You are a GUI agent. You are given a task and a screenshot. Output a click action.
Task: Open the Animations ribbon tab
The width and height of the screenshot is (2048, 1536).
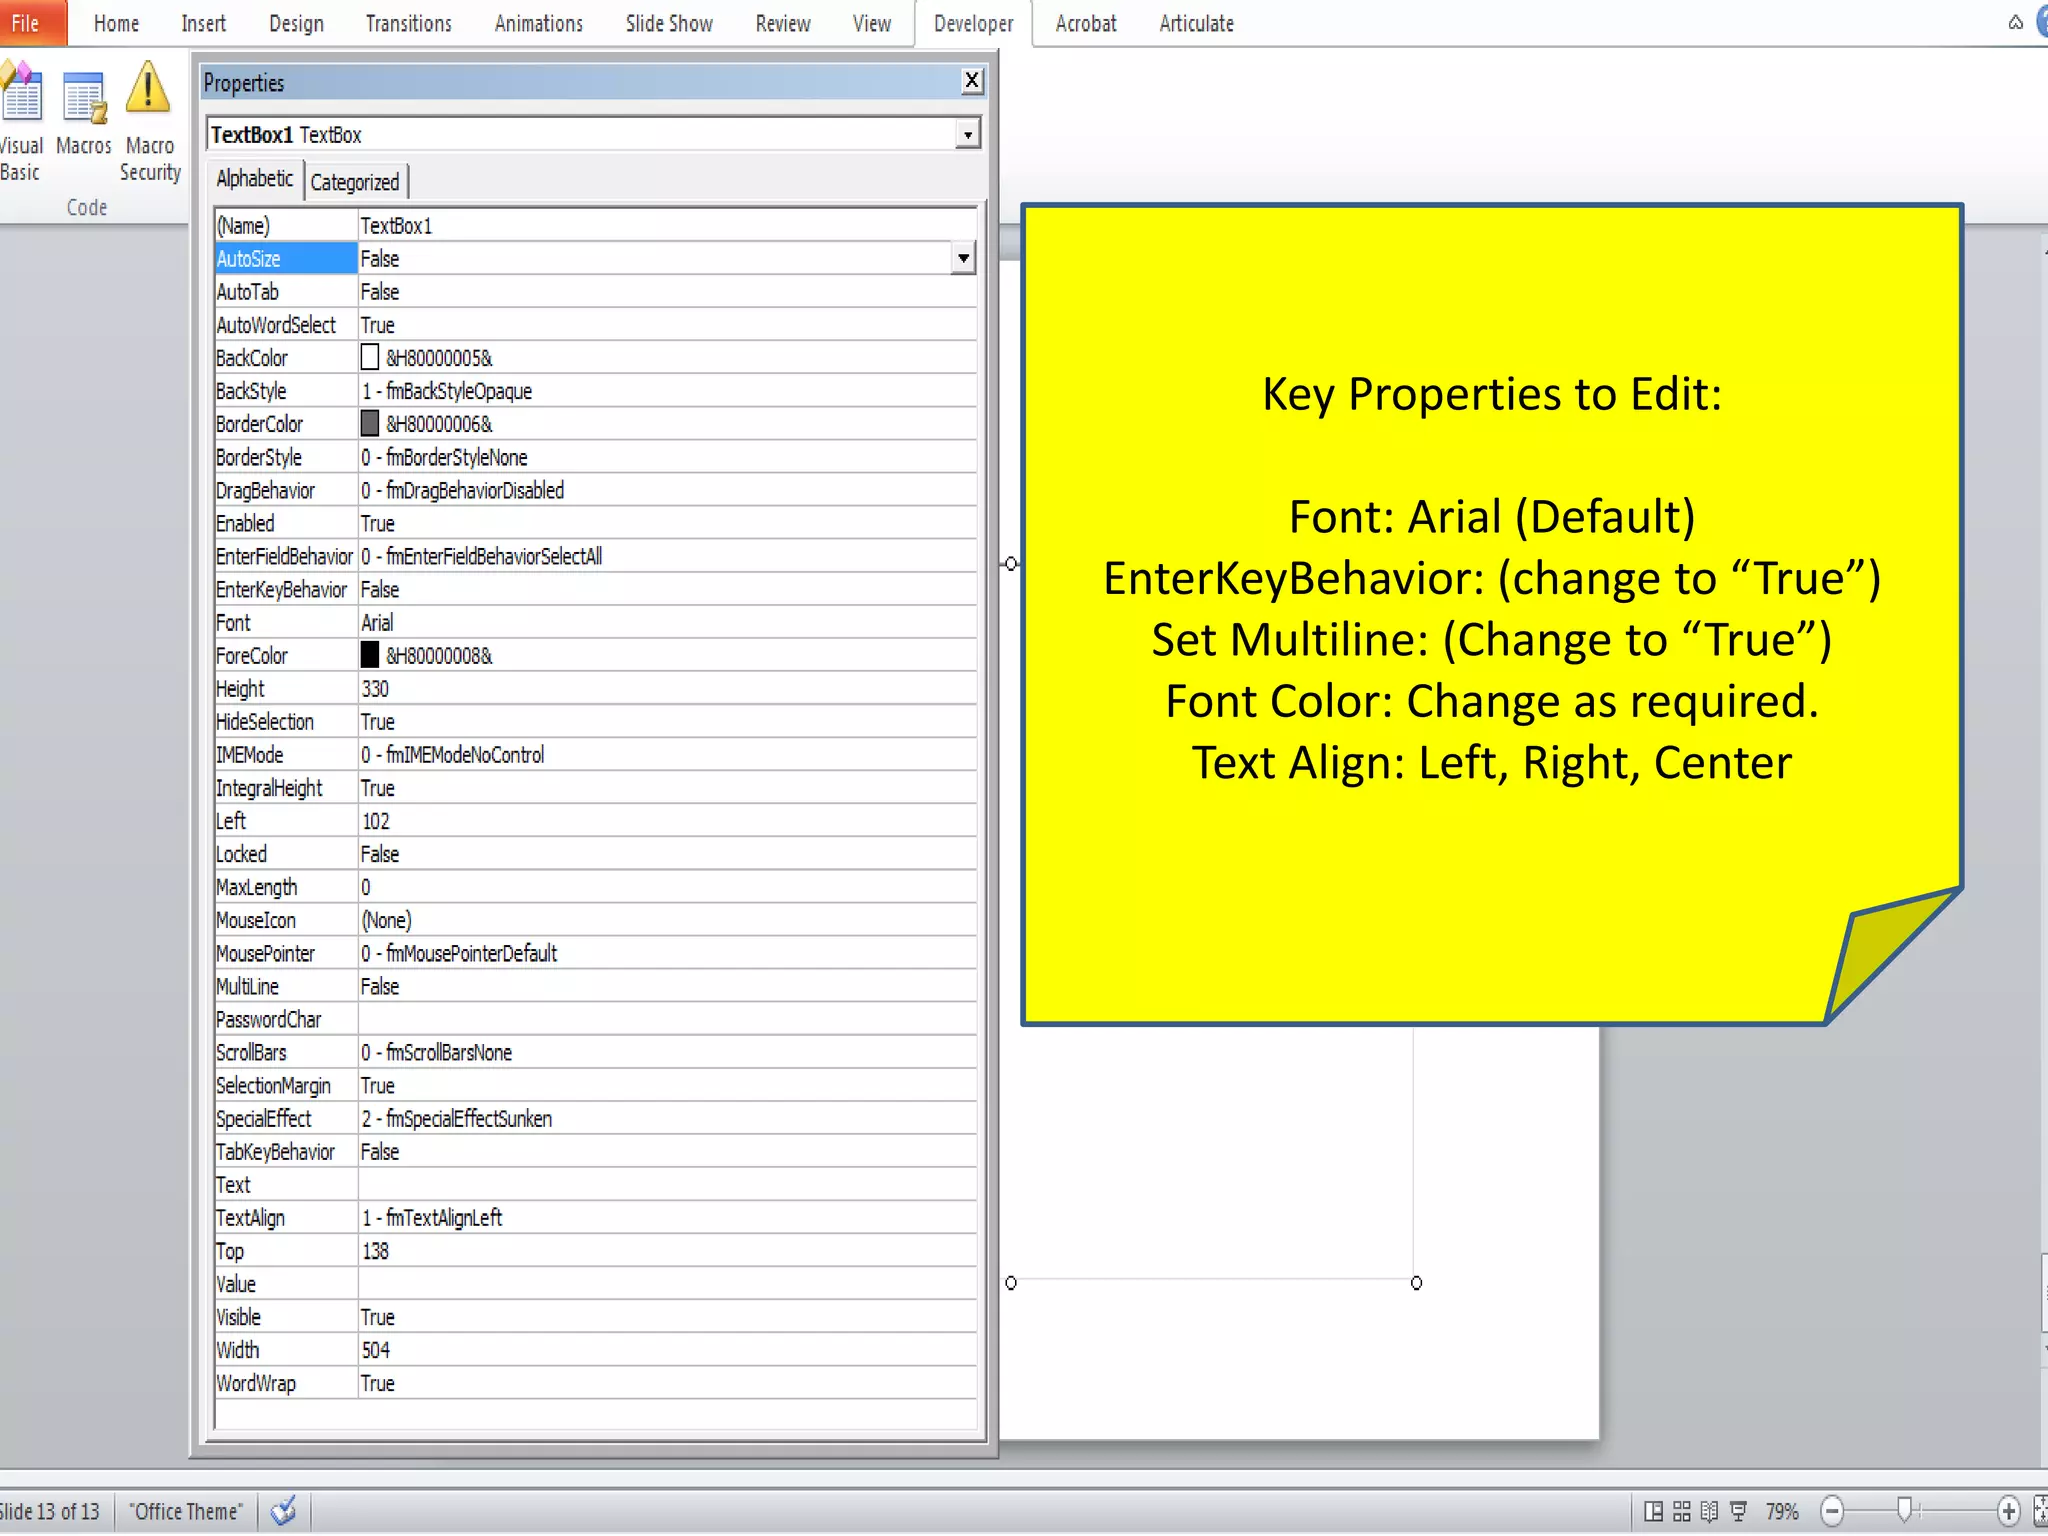tap(538, 23)
